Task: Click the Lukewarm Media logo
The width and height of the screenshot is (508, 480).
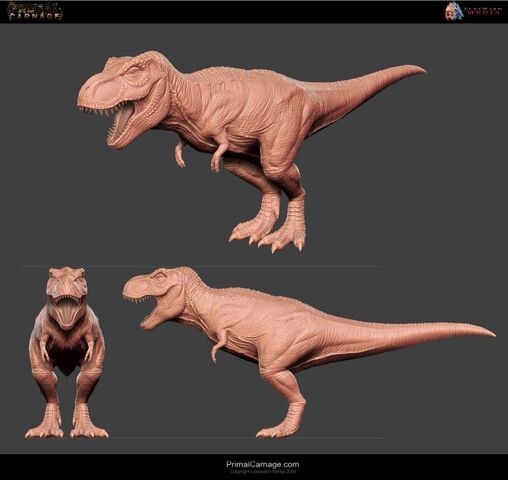Action: click(x=473, y=12)
